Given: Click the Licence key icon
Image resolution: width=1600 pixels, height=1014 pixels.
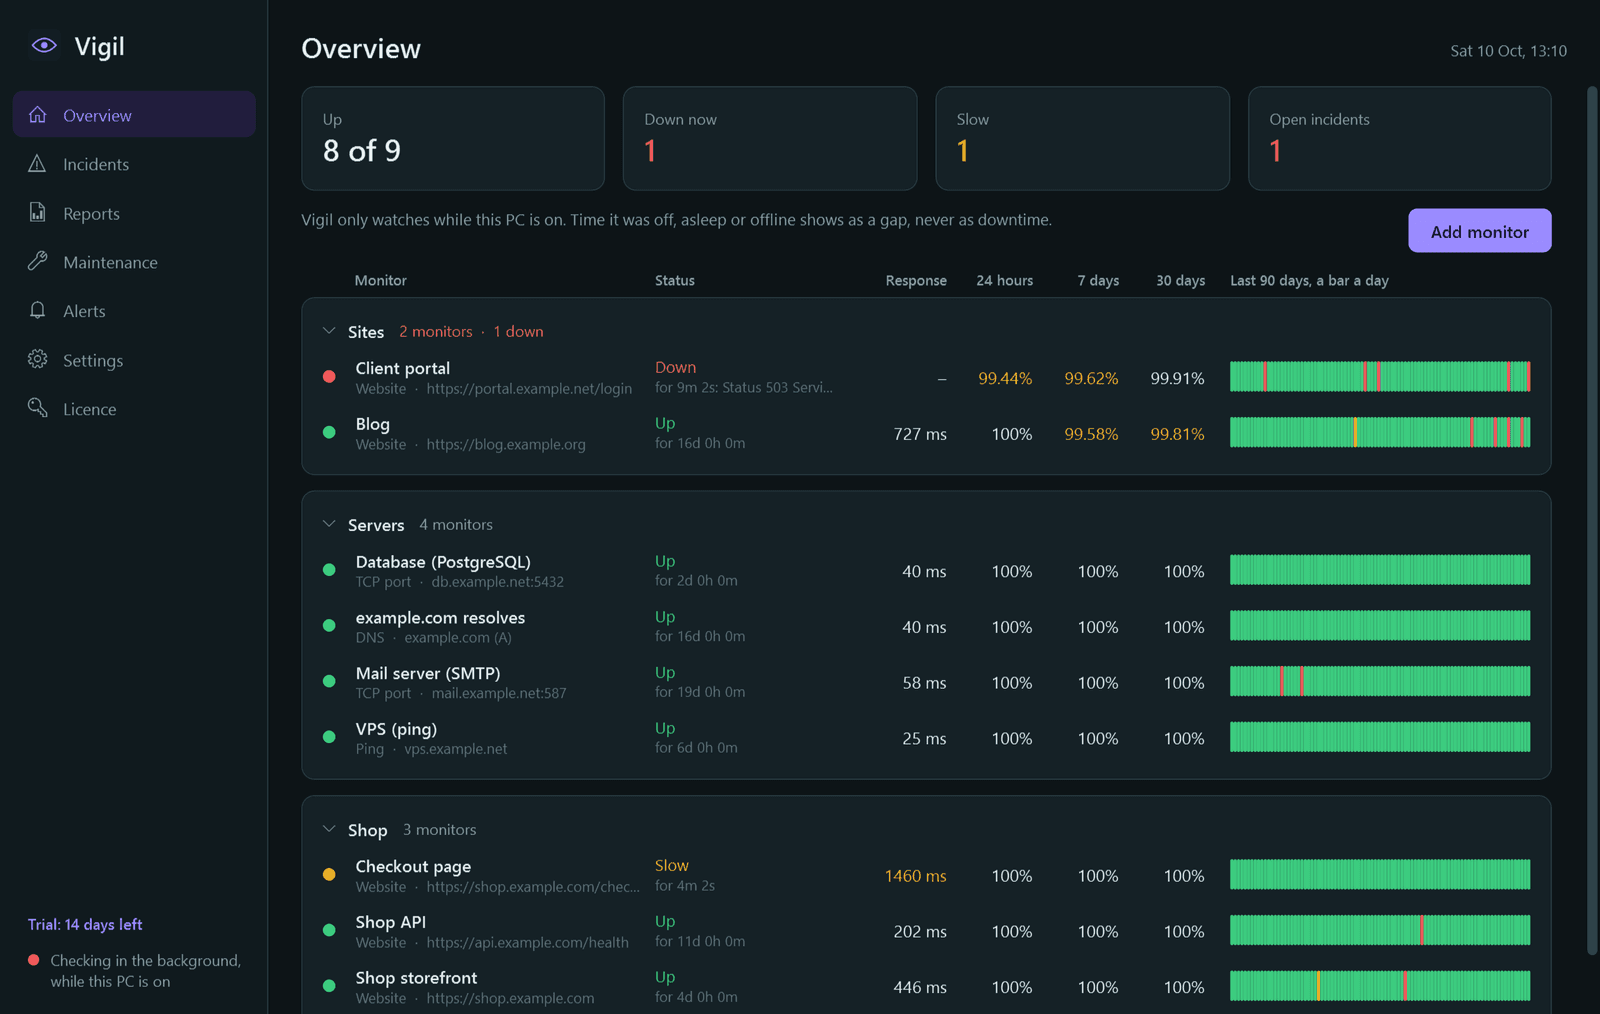Looking at the screenshot, I should coord(38,408).
